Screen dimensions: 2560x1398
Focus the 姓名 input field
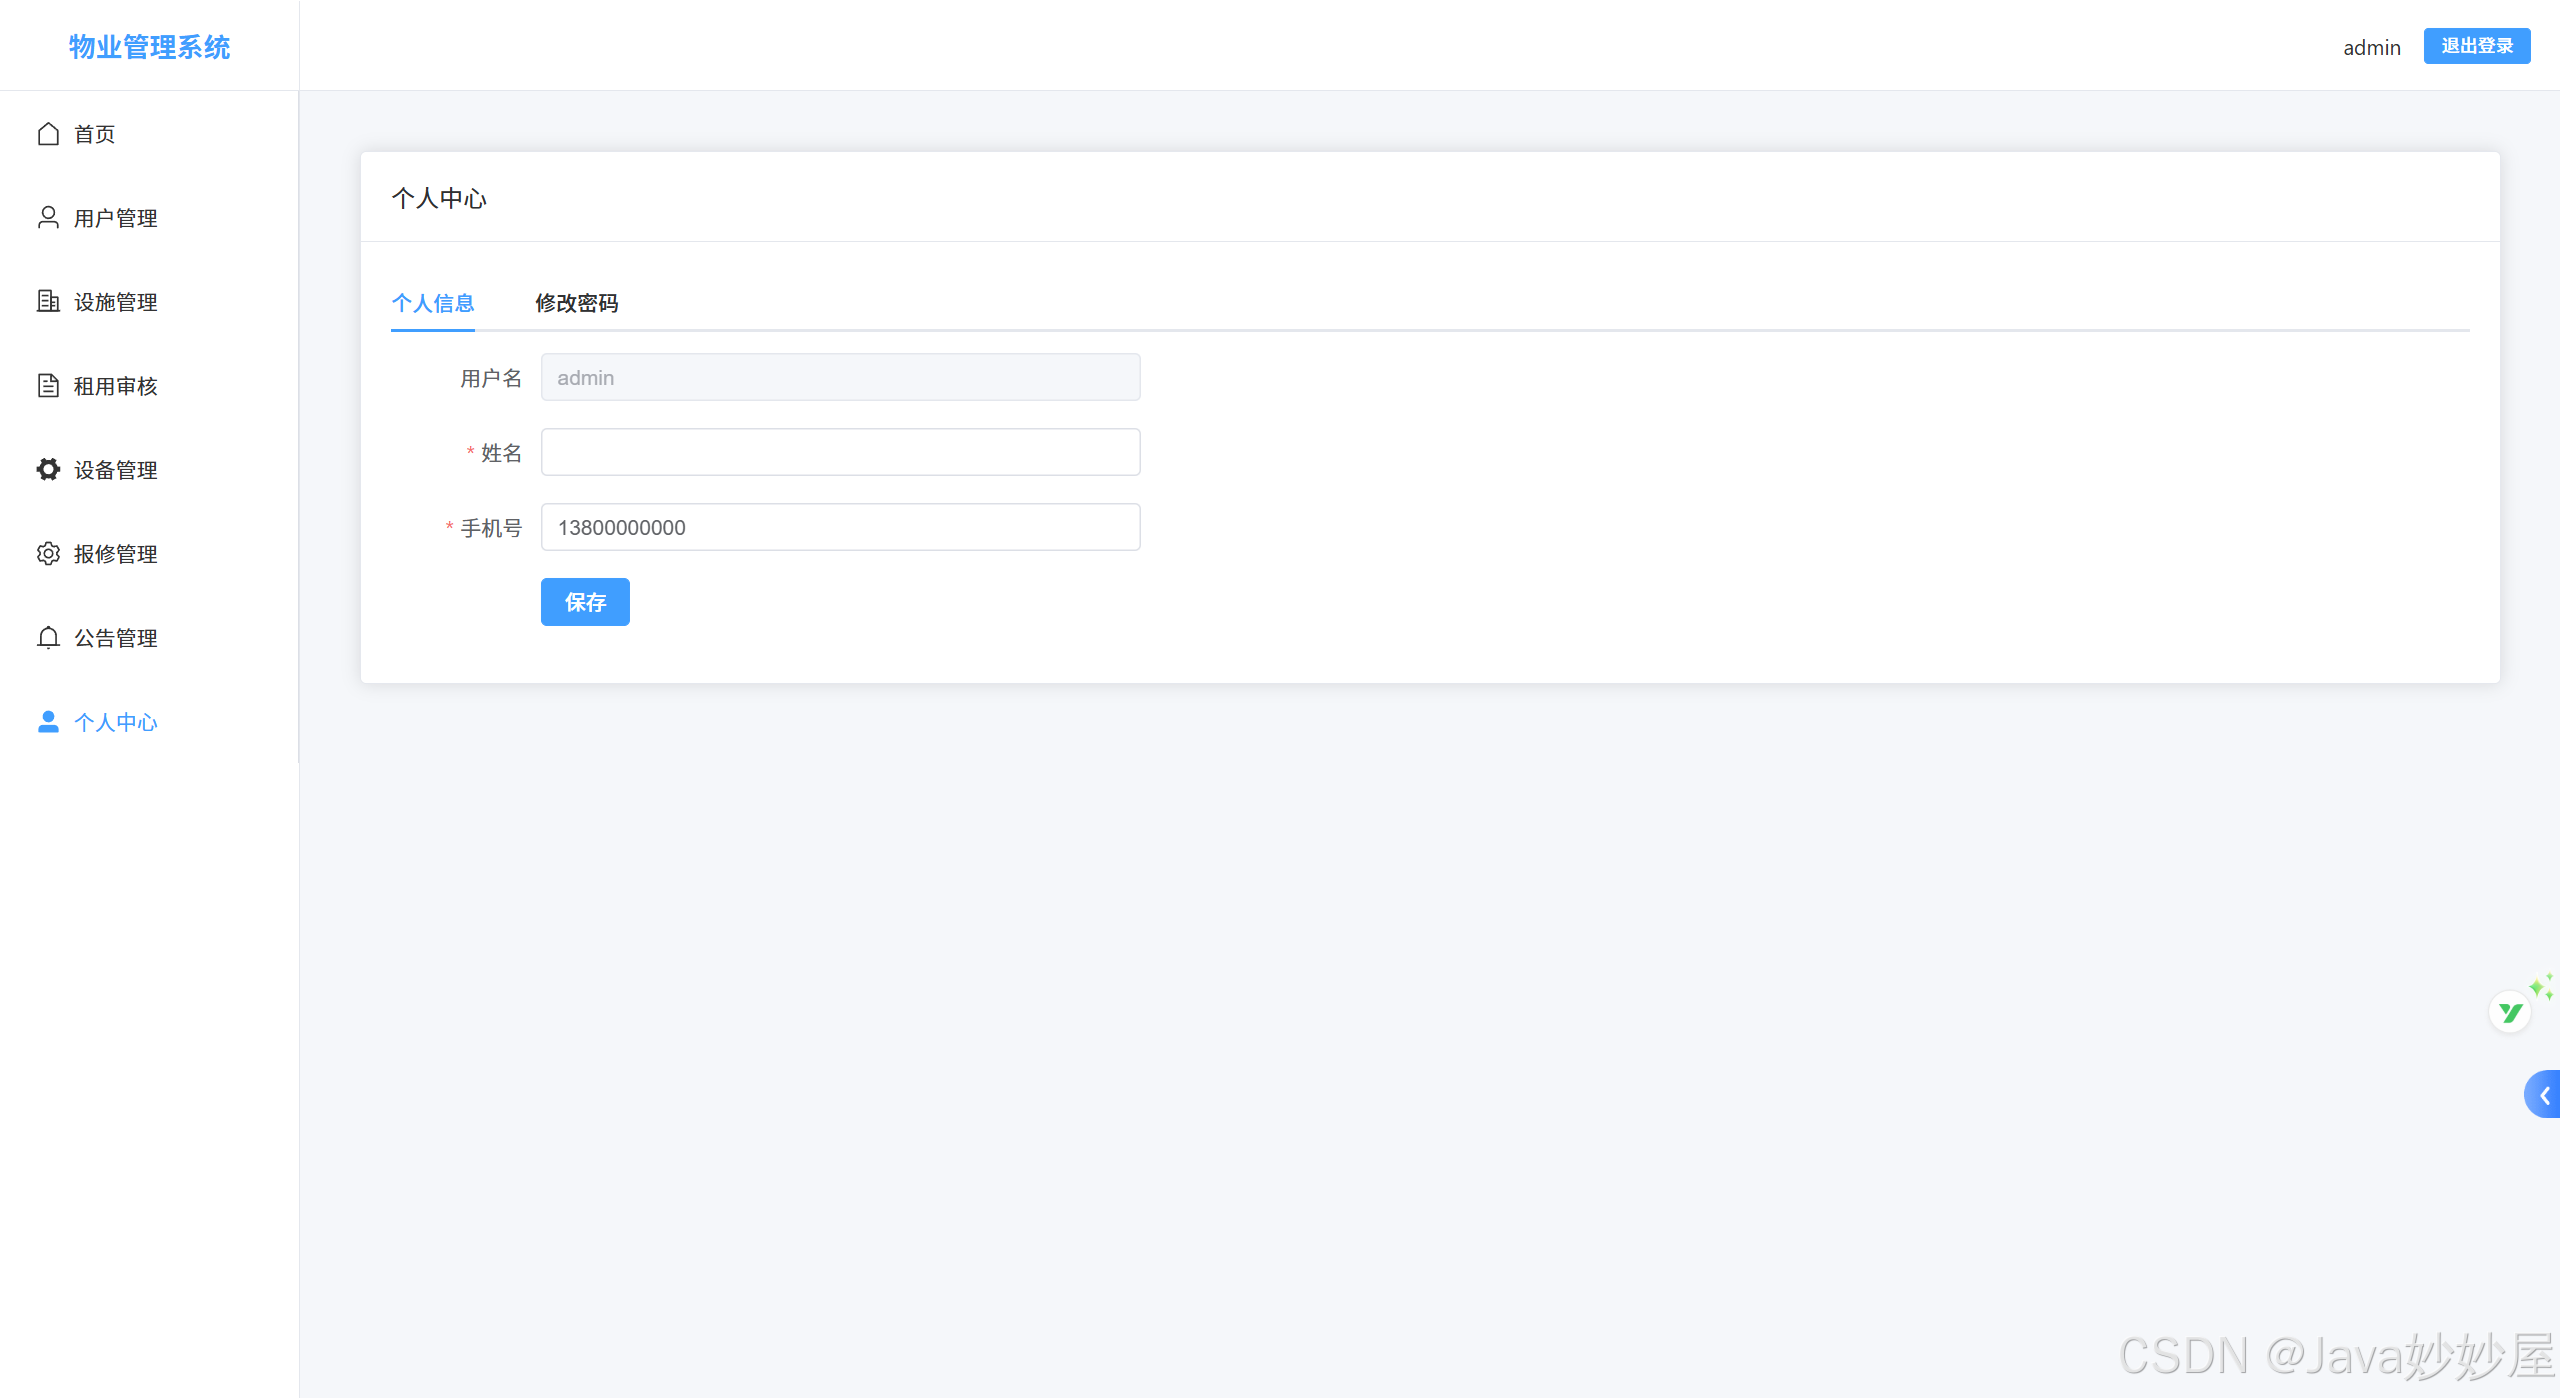tap(840, 452)
